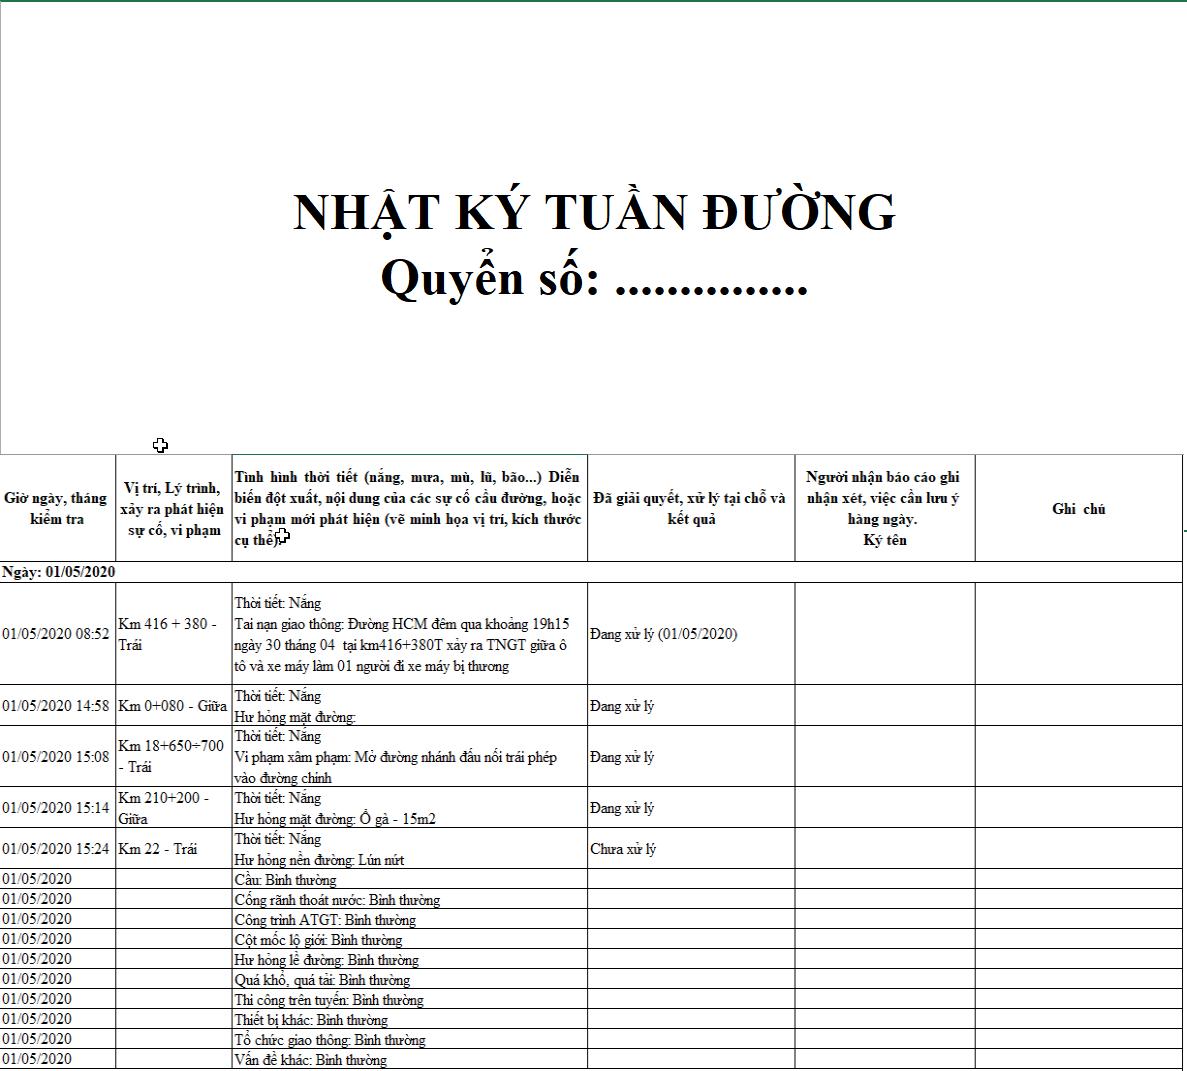Screen dimensions: 1187x1071
Task: Click the "Vi phạm xâm phạm" description cell
Action: click(395, 757)
